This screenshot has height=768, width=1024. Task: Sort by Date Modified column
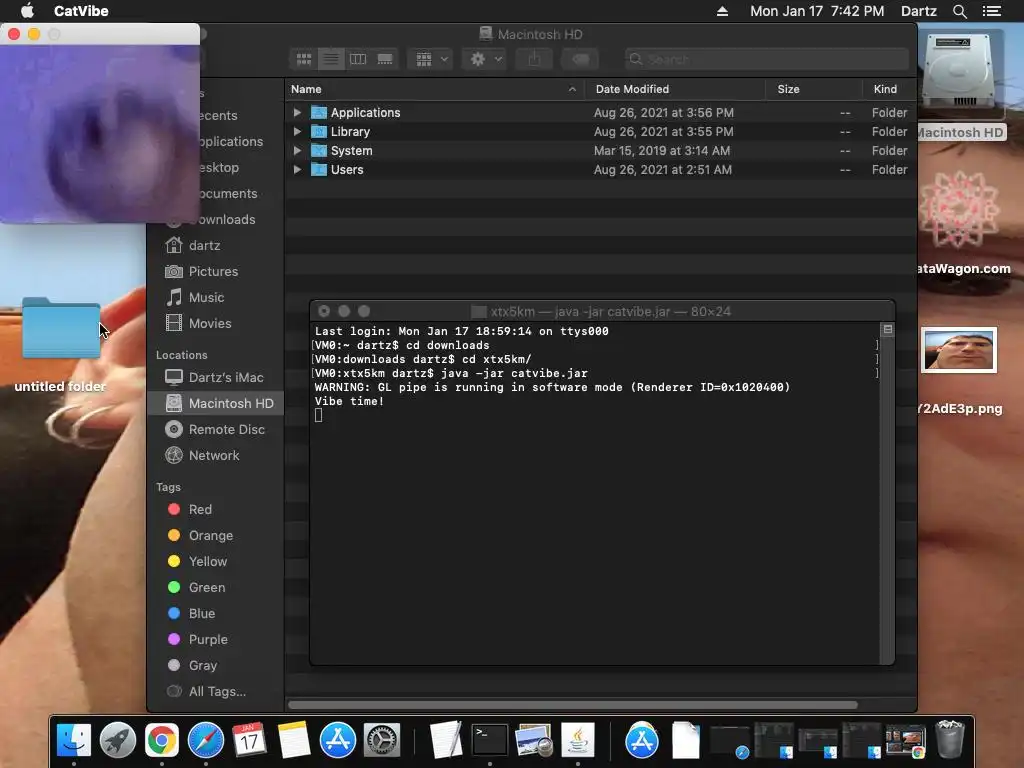(675, 89)
